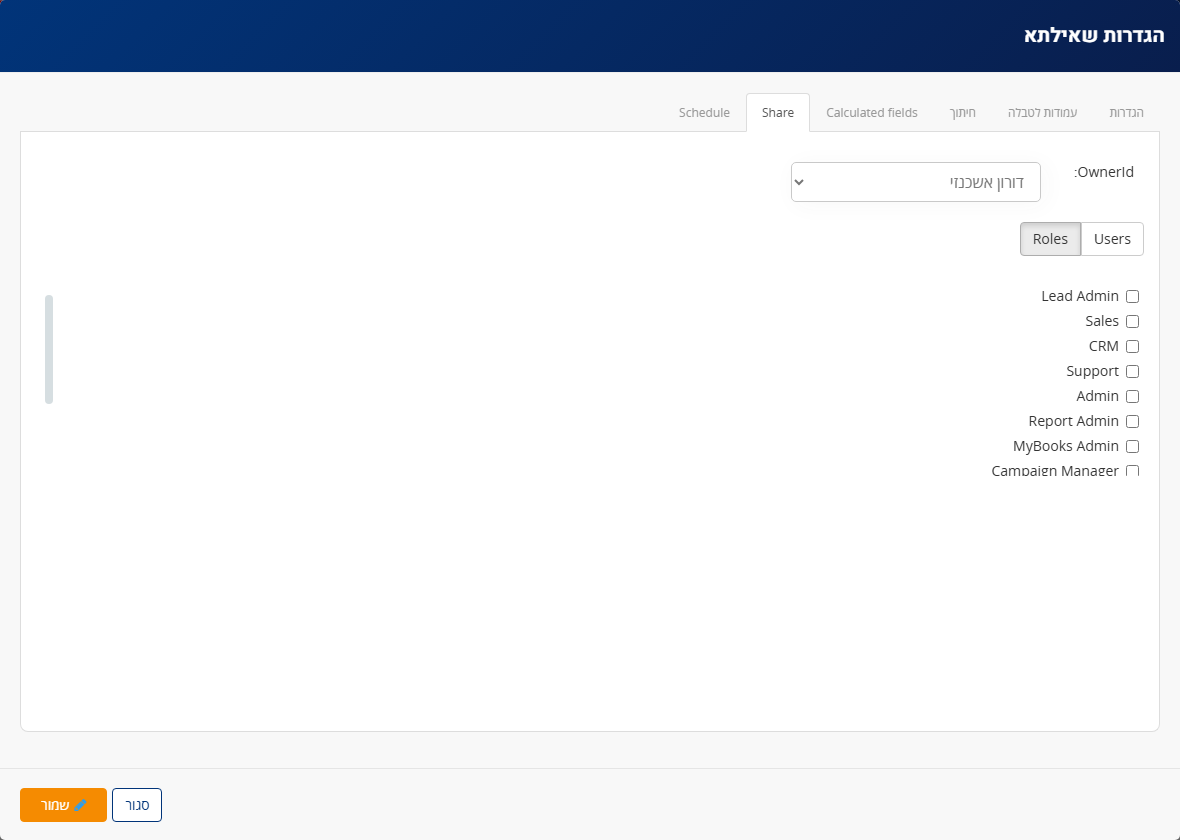This screenshot has width=1180, height=840.
Task: Toggle the Support role checkbox
Action: (x=1133, y=371)
